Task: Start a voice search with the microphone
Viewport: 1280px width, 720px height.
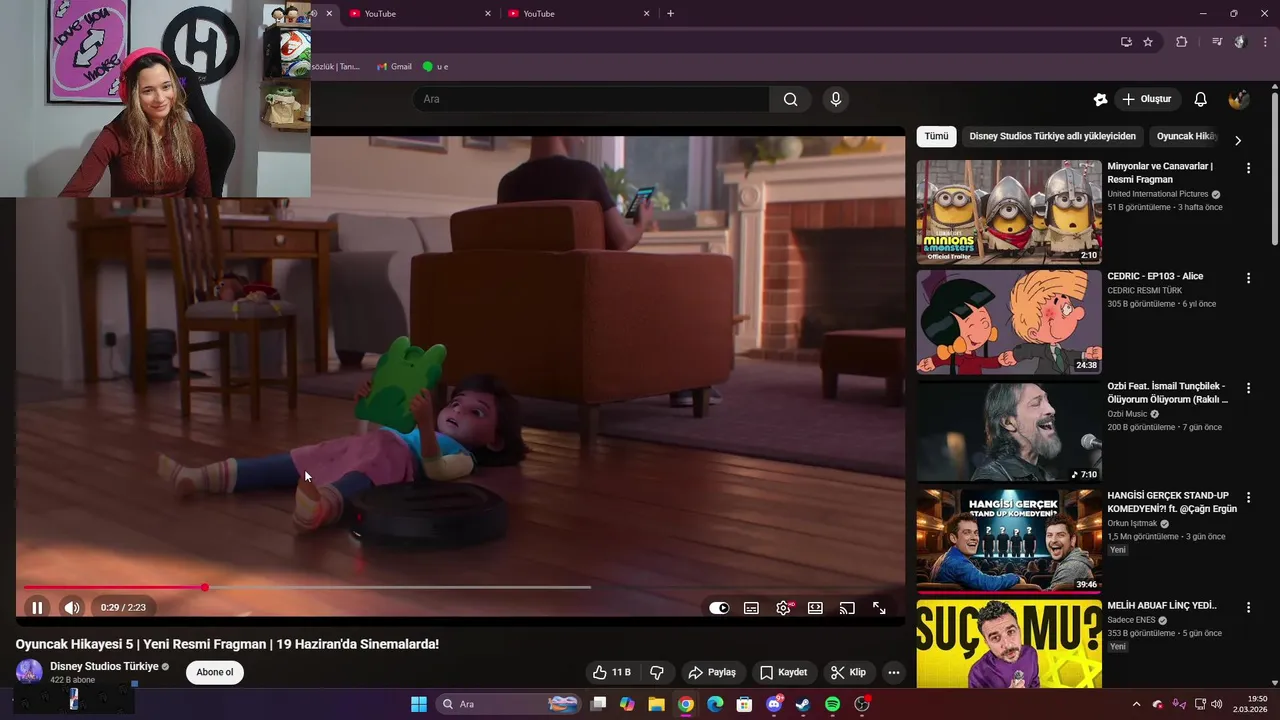Action: 836,99
